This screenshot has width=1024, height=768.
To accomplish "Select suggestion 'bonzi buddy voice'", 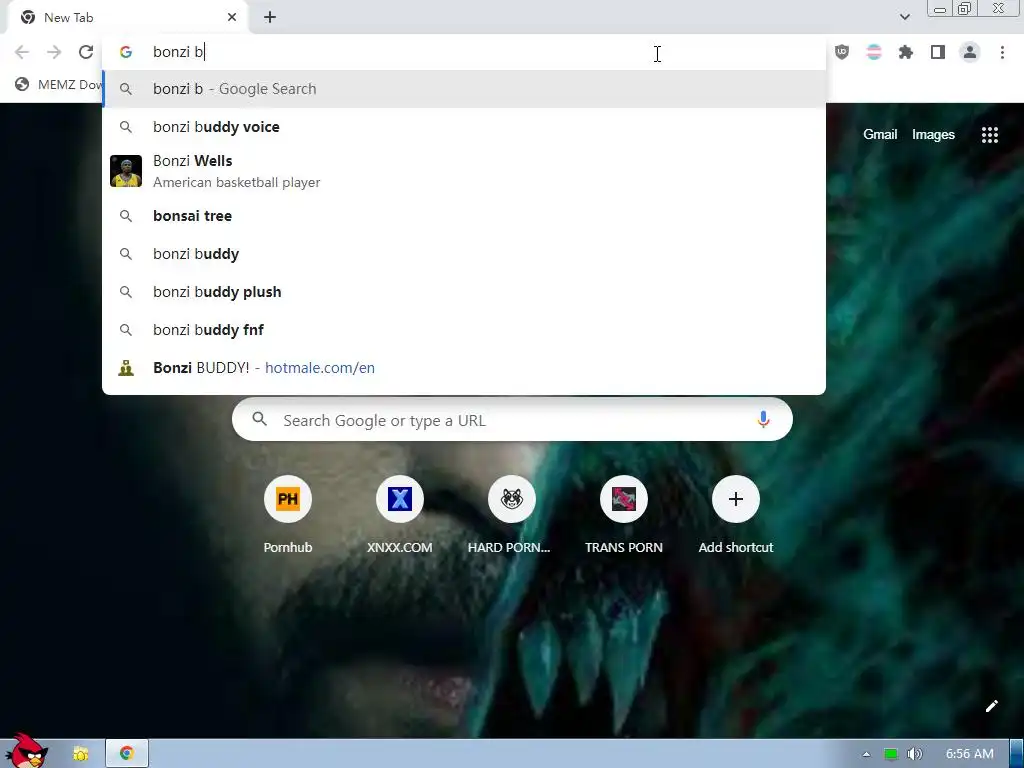I will 464,127.
